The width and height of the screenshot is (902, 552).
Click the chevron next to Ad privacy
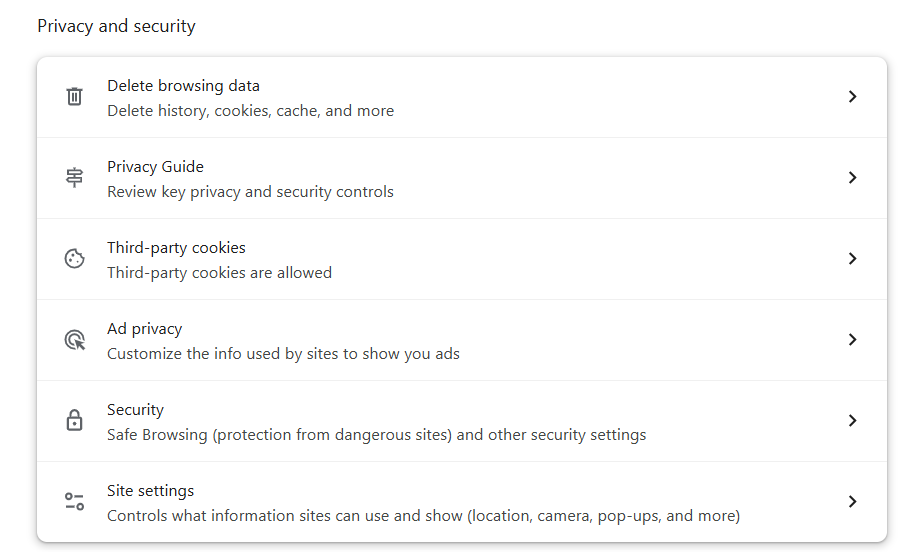(x=852, y=340)
